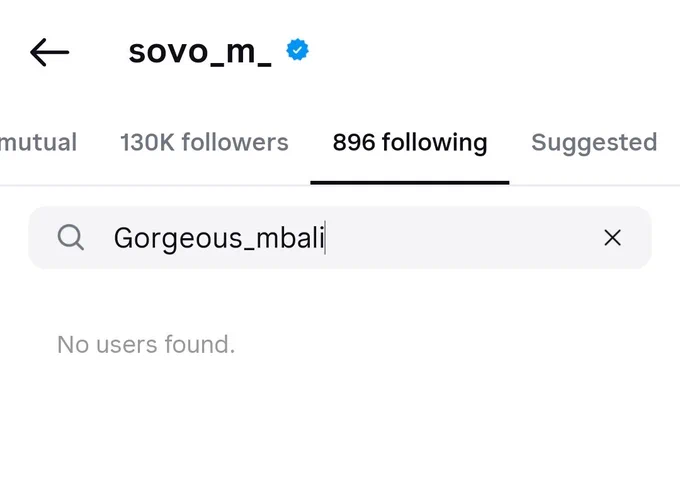The image size is (680, 482).
Task: Switch to the 130K followers tab
Action: click(204, 142)
